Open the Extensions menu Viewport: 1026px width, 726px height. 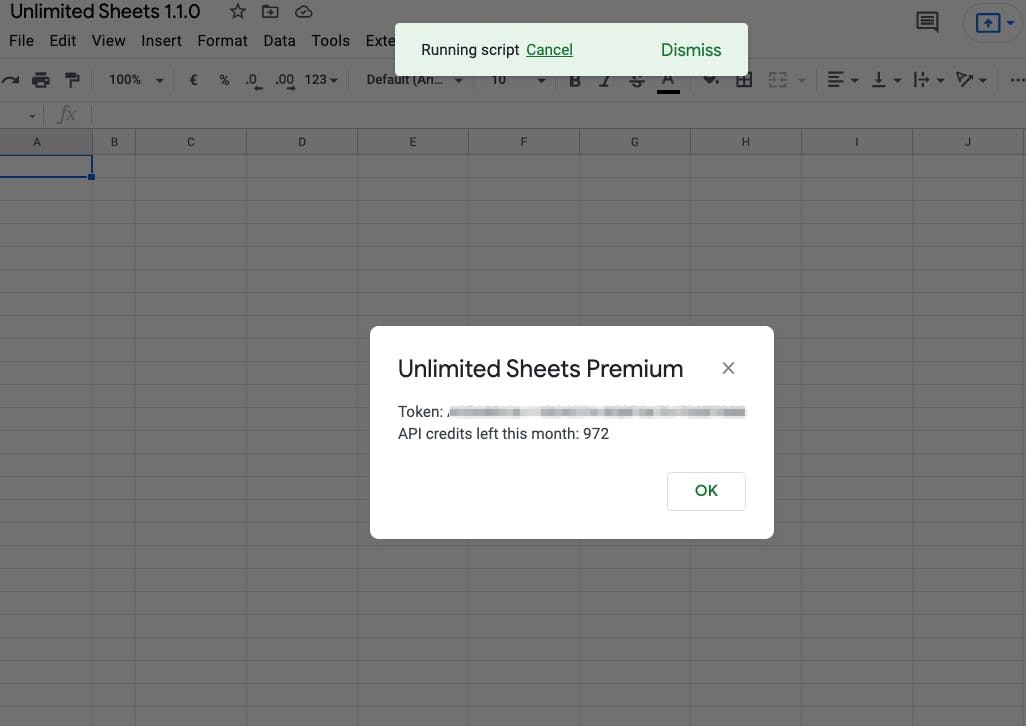tap(380, 41)
